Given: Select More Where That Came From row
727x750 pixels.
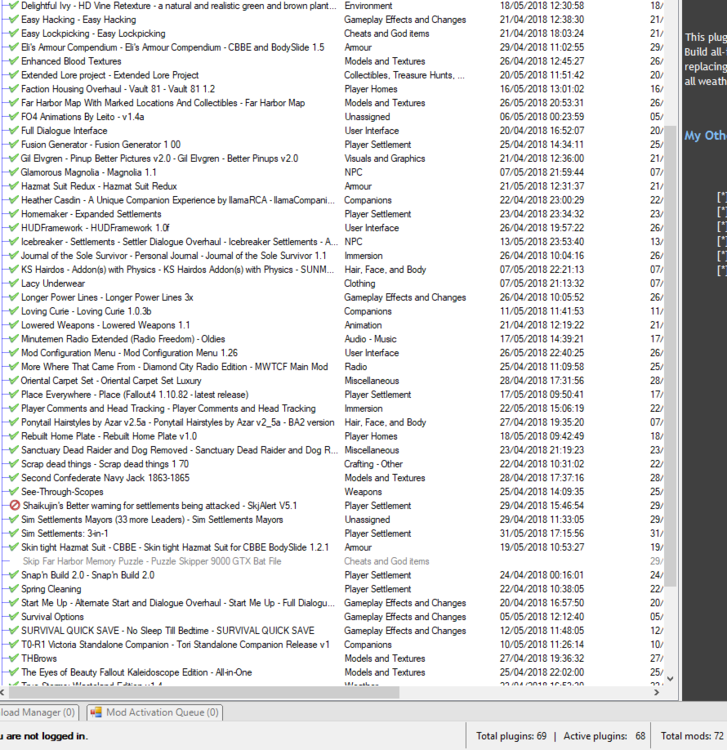Looking at the screenshot, I should click(332, 366).
